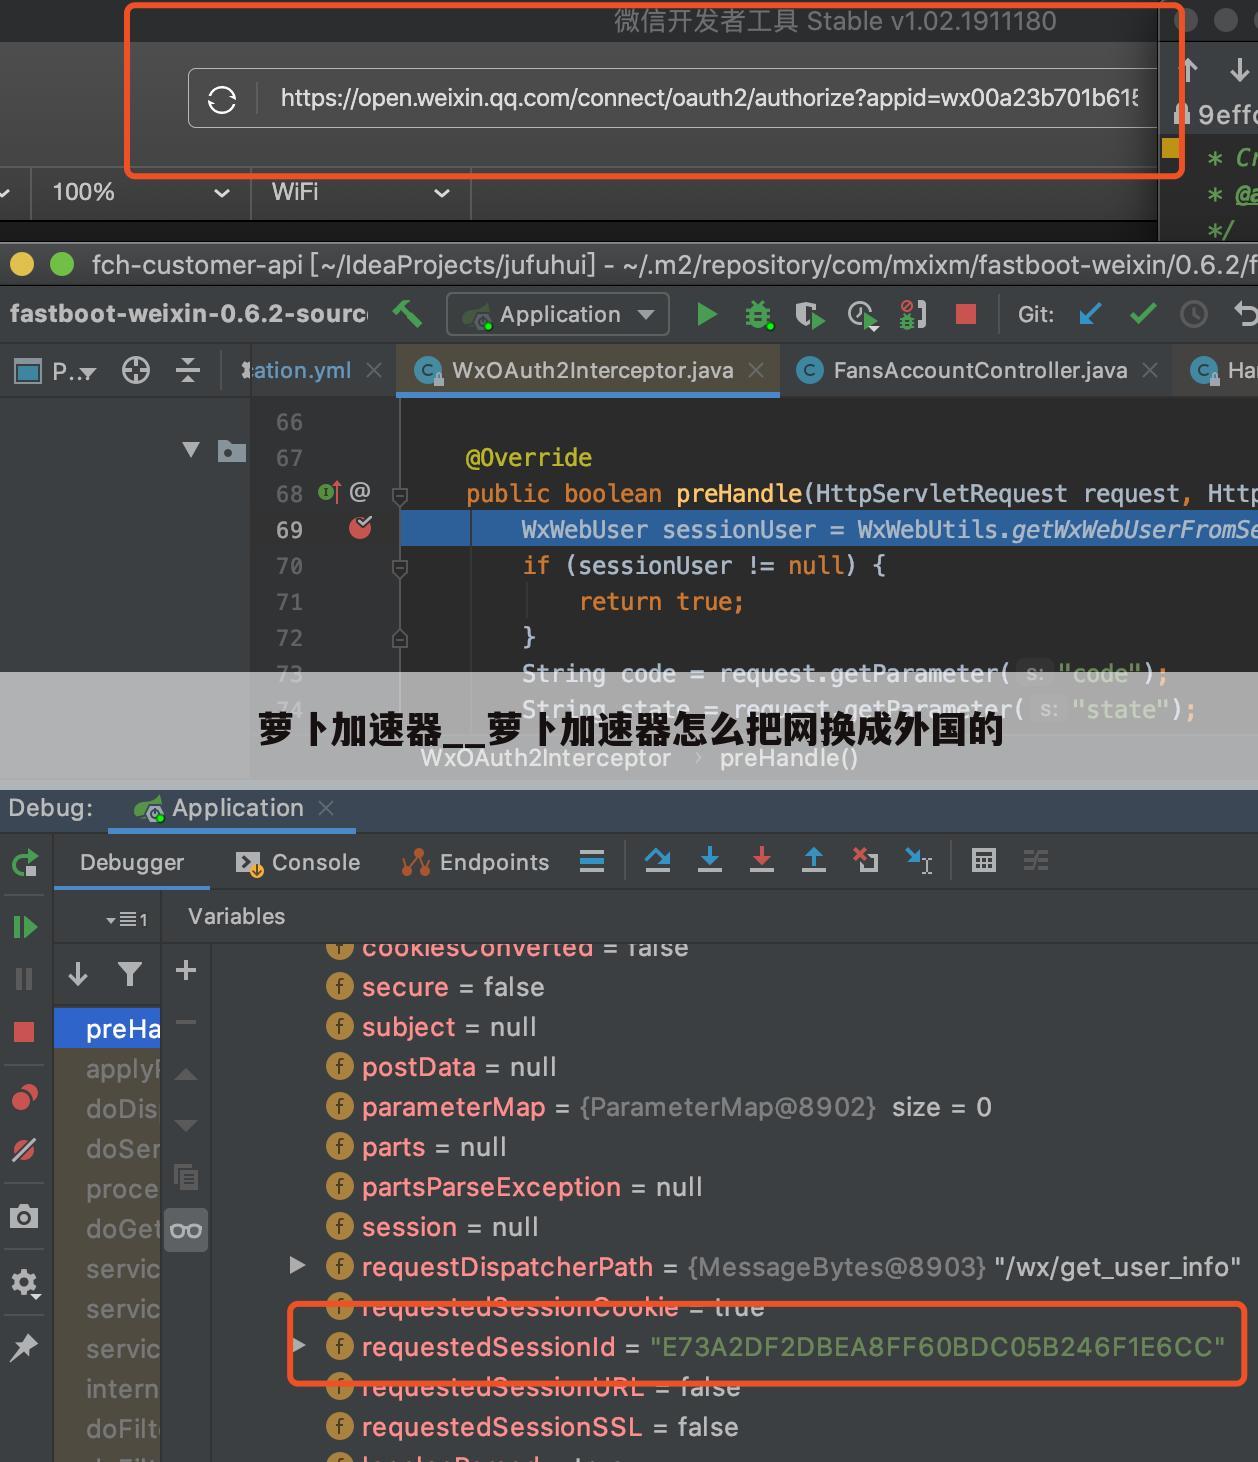Reload the page in WeChat DevTools address bar
The width and height of the screenshot is (1258, 1462).
click(x=222, y=99)
